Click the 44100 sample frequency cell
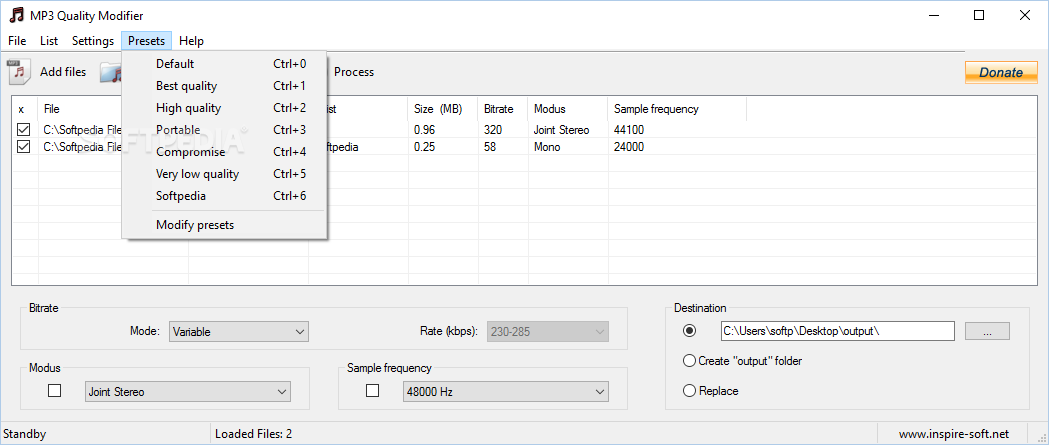 coord(629,130)
